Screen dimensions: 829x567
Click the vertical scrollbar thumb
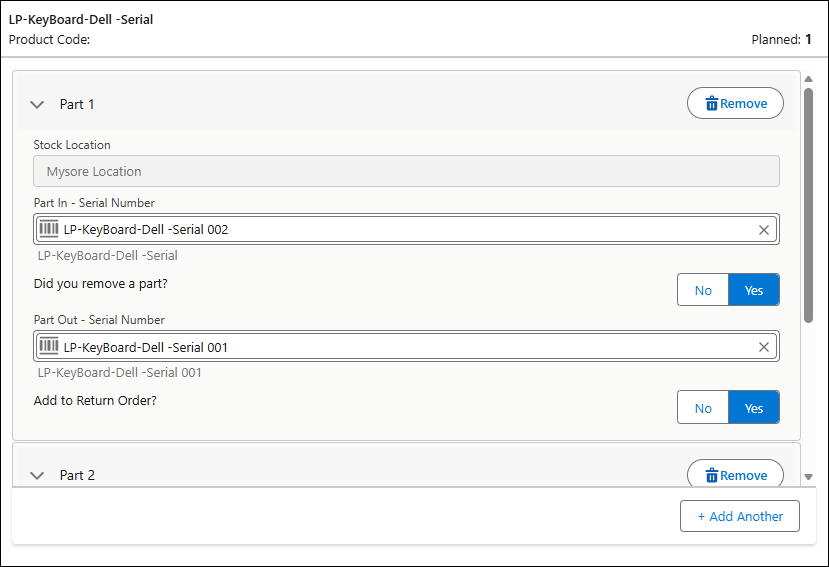click(808, 205)
